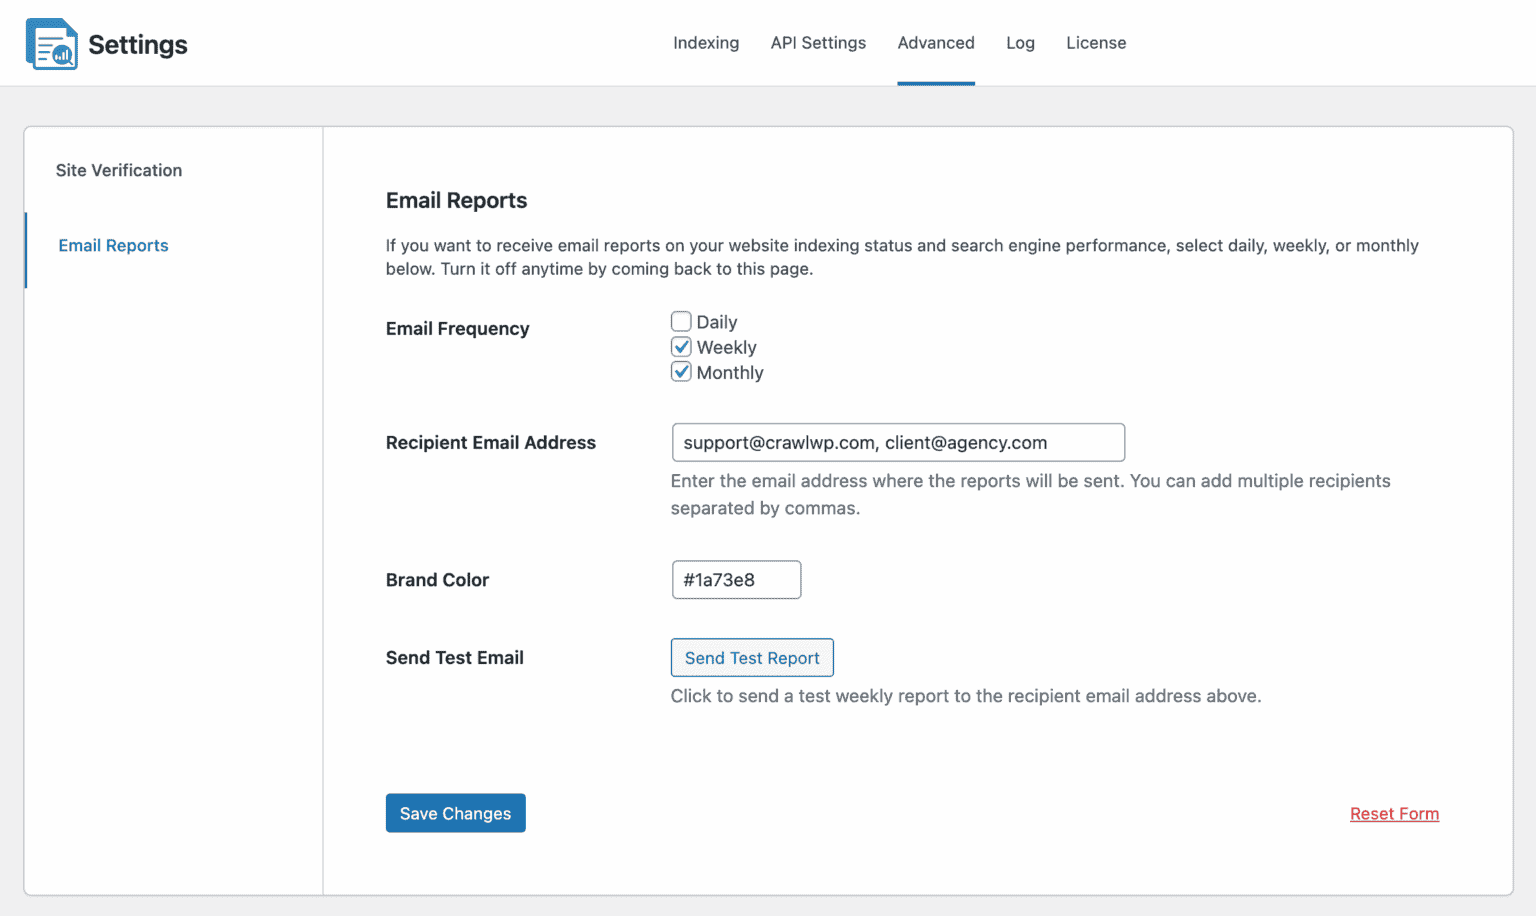Click the Daily label text
Screen dimensions: 1536x916
click(x=717, y=322)
